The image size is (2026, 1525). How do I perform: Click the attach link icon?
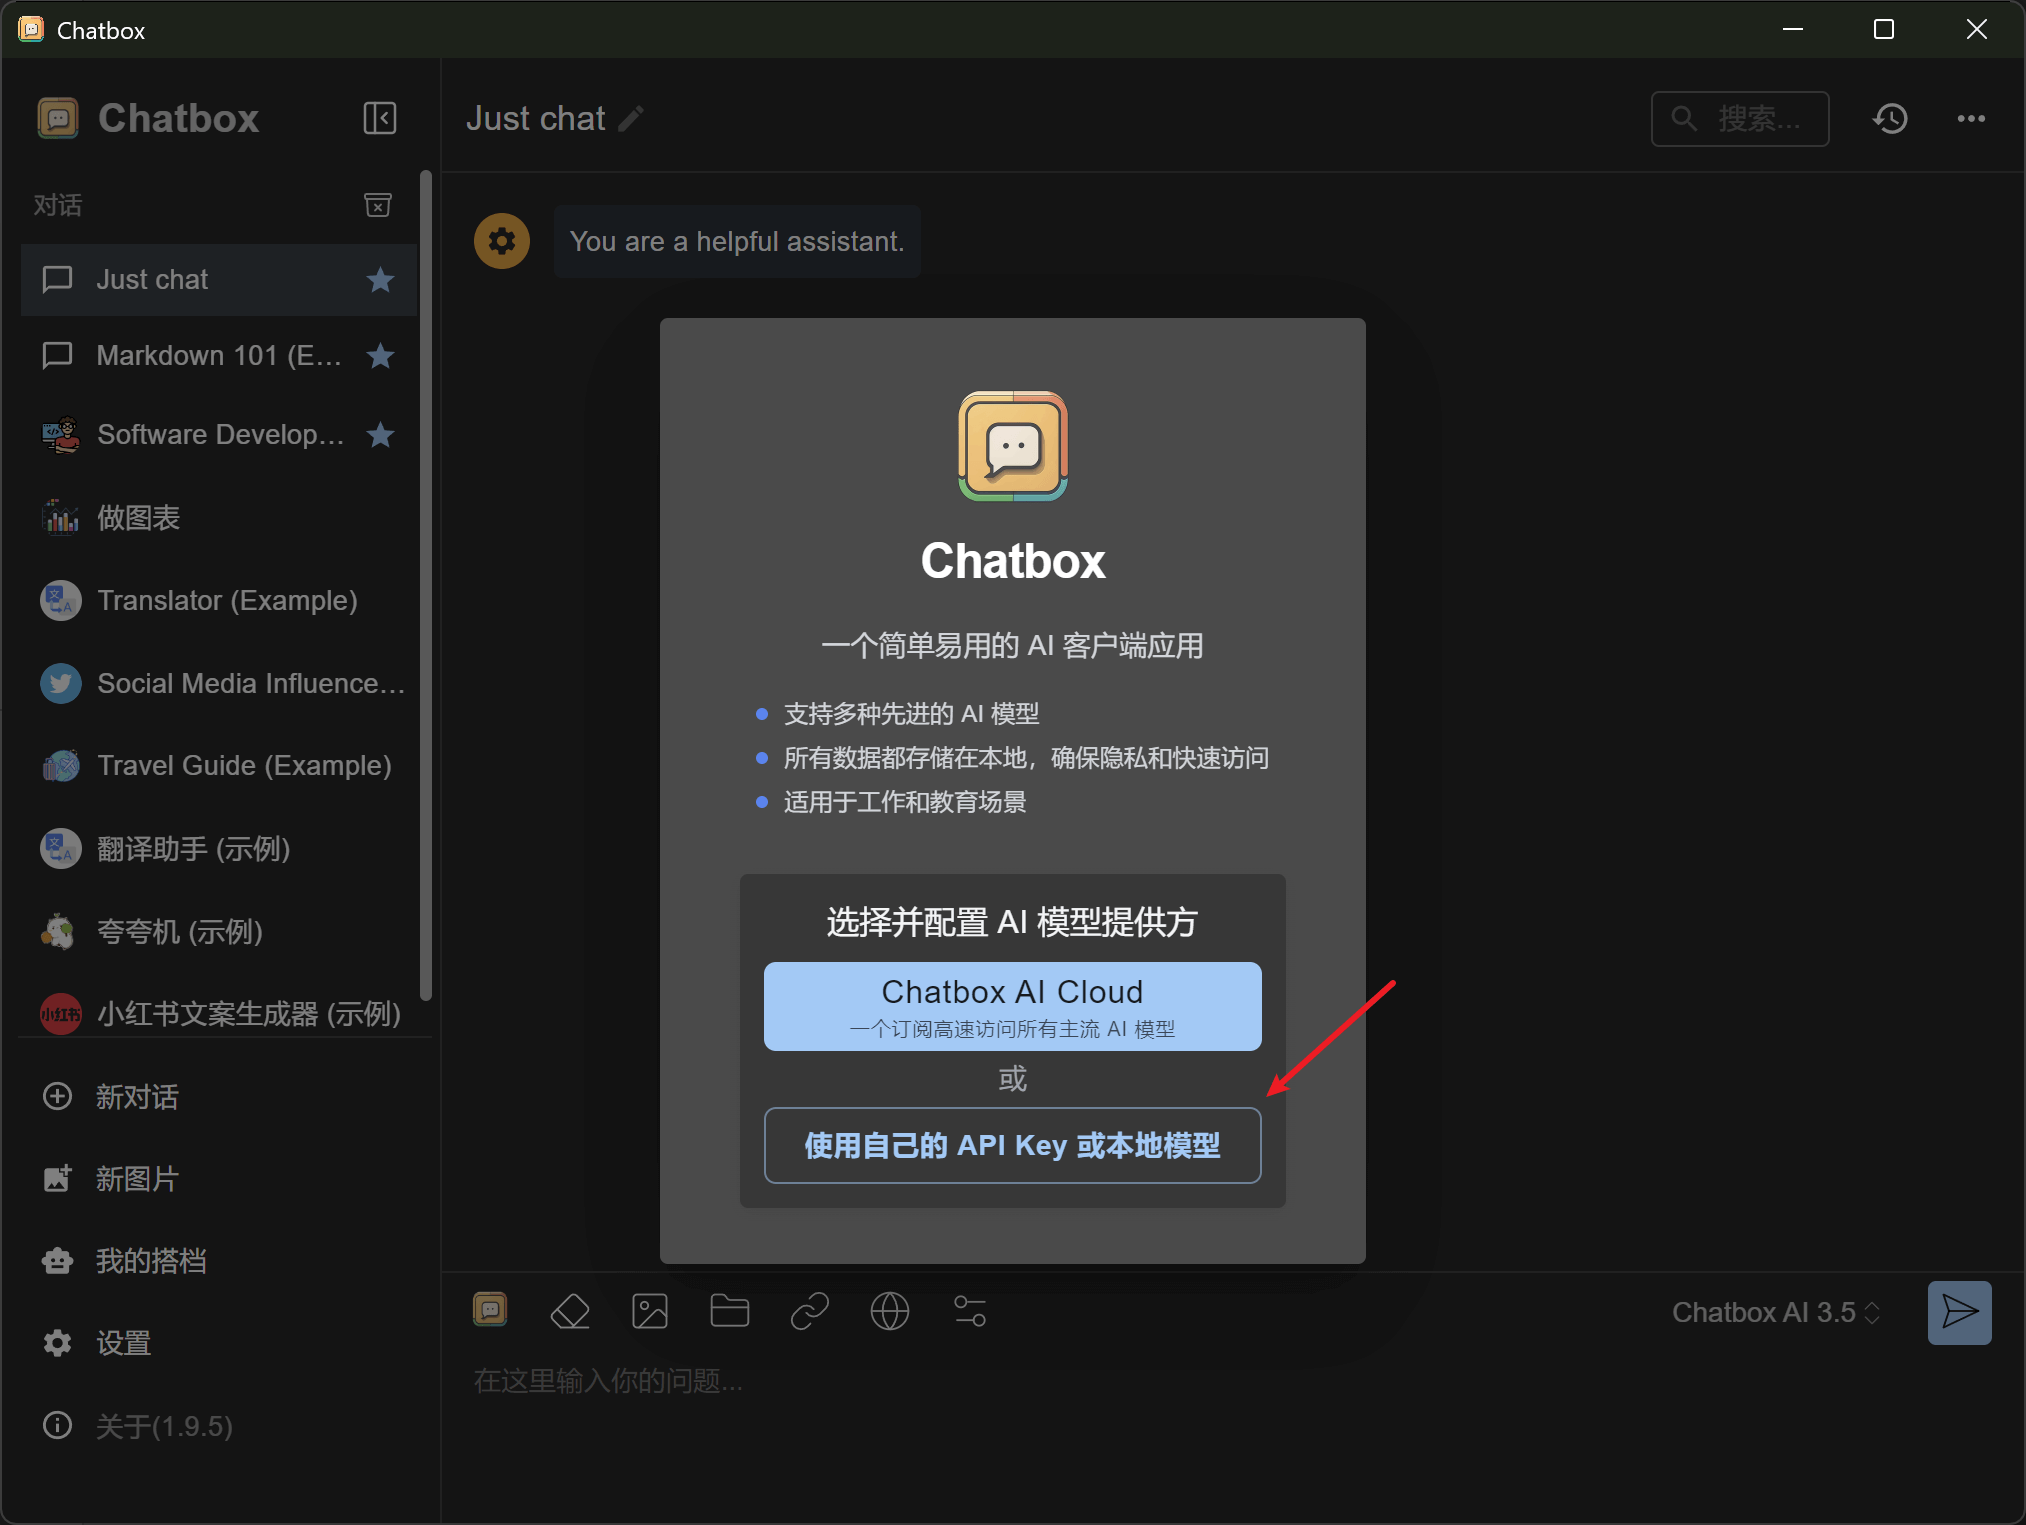809,1311
